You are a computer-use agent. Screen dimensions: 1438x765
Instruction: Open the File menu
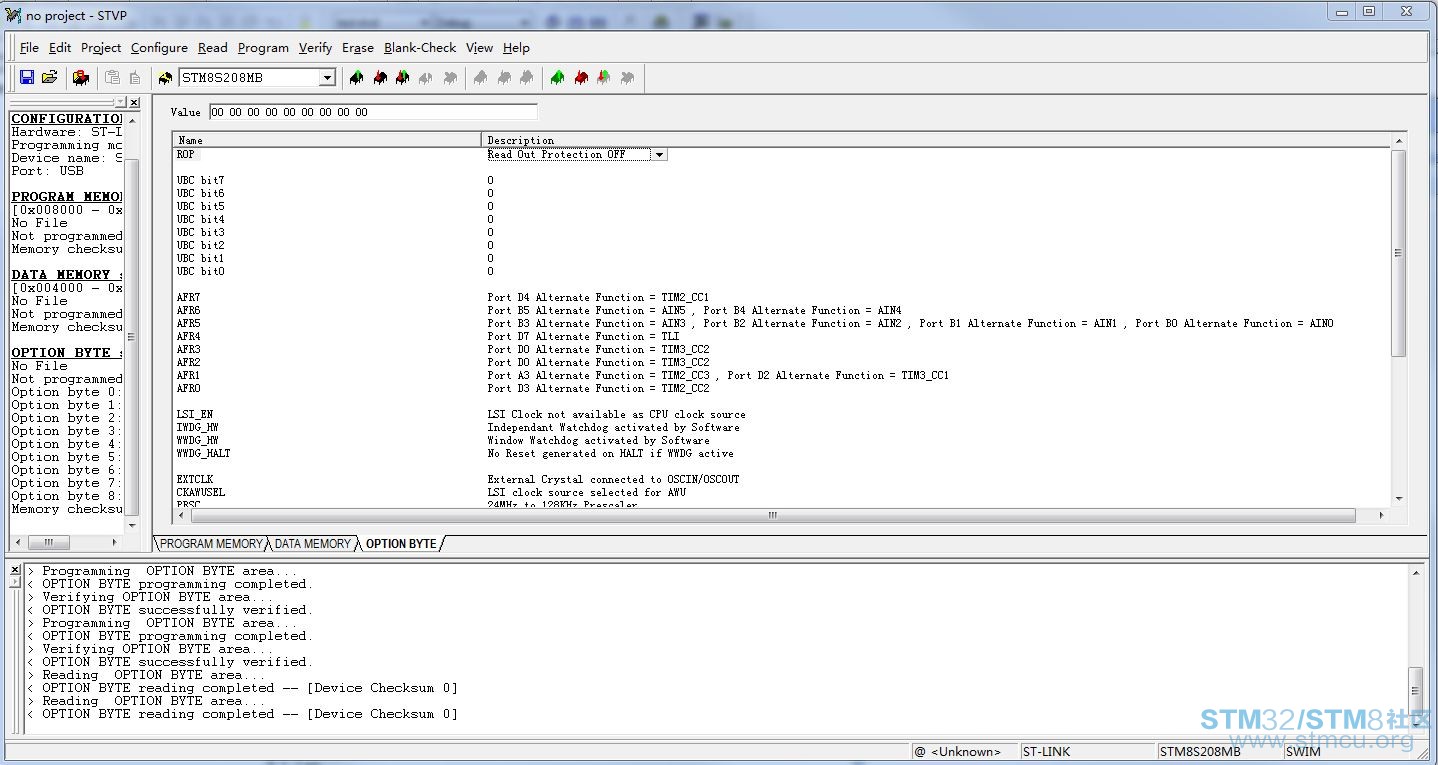pyautogui.click(x=29, y=47)
